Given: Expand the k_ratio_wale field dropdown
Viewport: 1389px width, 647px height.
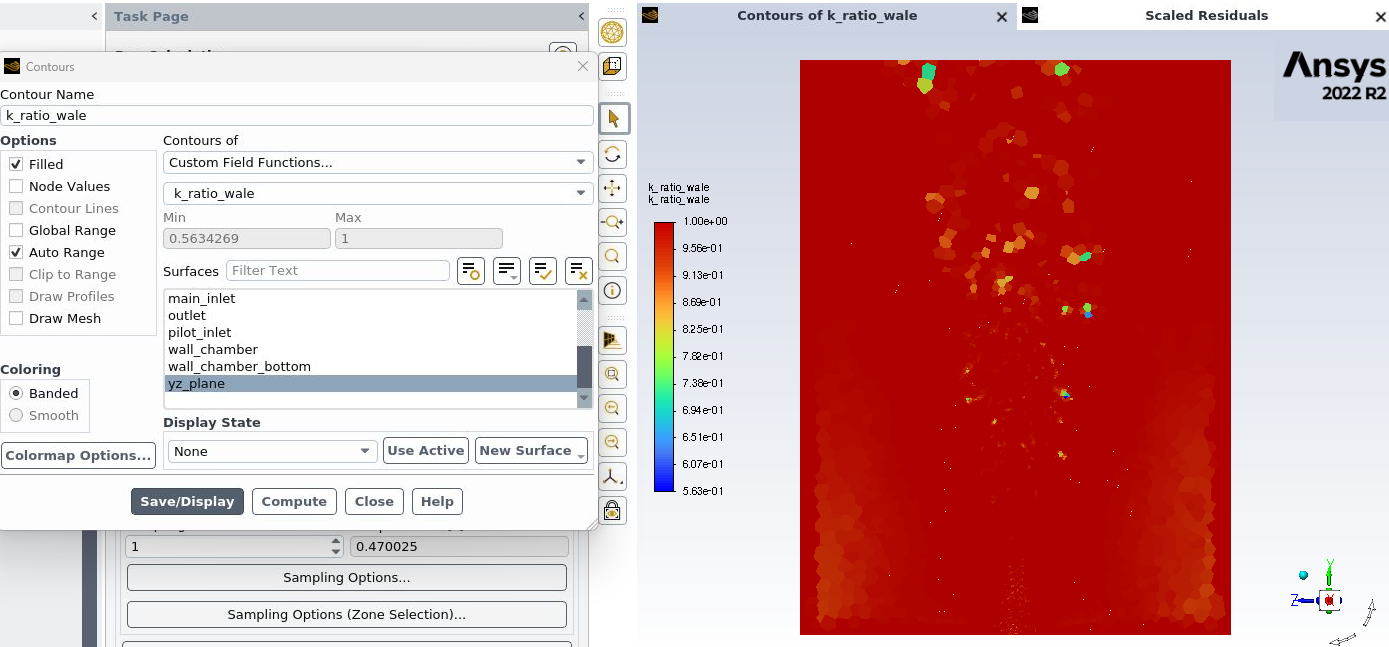Looking at the screenshot, I should click(x=378, y=193).
